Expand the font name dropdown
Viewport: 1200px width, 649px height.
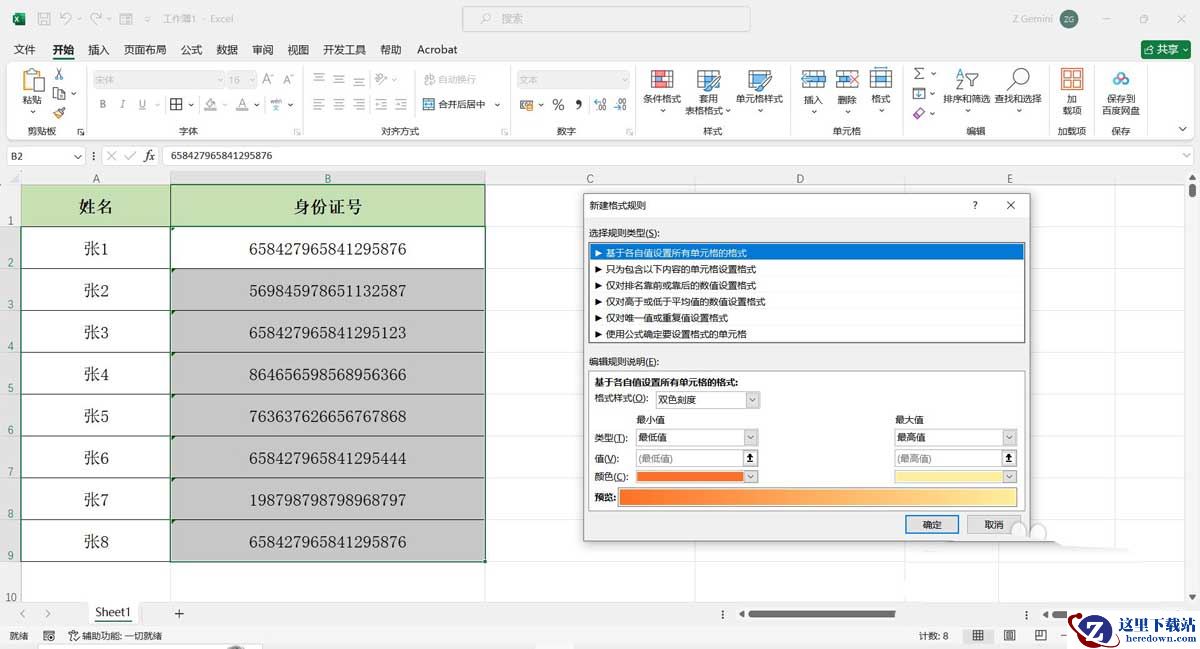[220, 79]
